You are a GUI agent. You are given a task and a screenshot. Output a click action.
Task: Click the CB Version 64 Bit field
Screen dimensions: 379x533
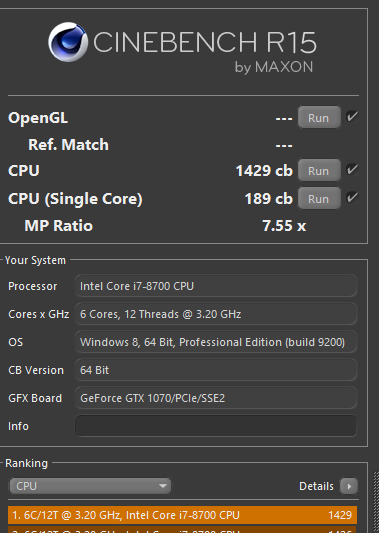tap(216, 370)
